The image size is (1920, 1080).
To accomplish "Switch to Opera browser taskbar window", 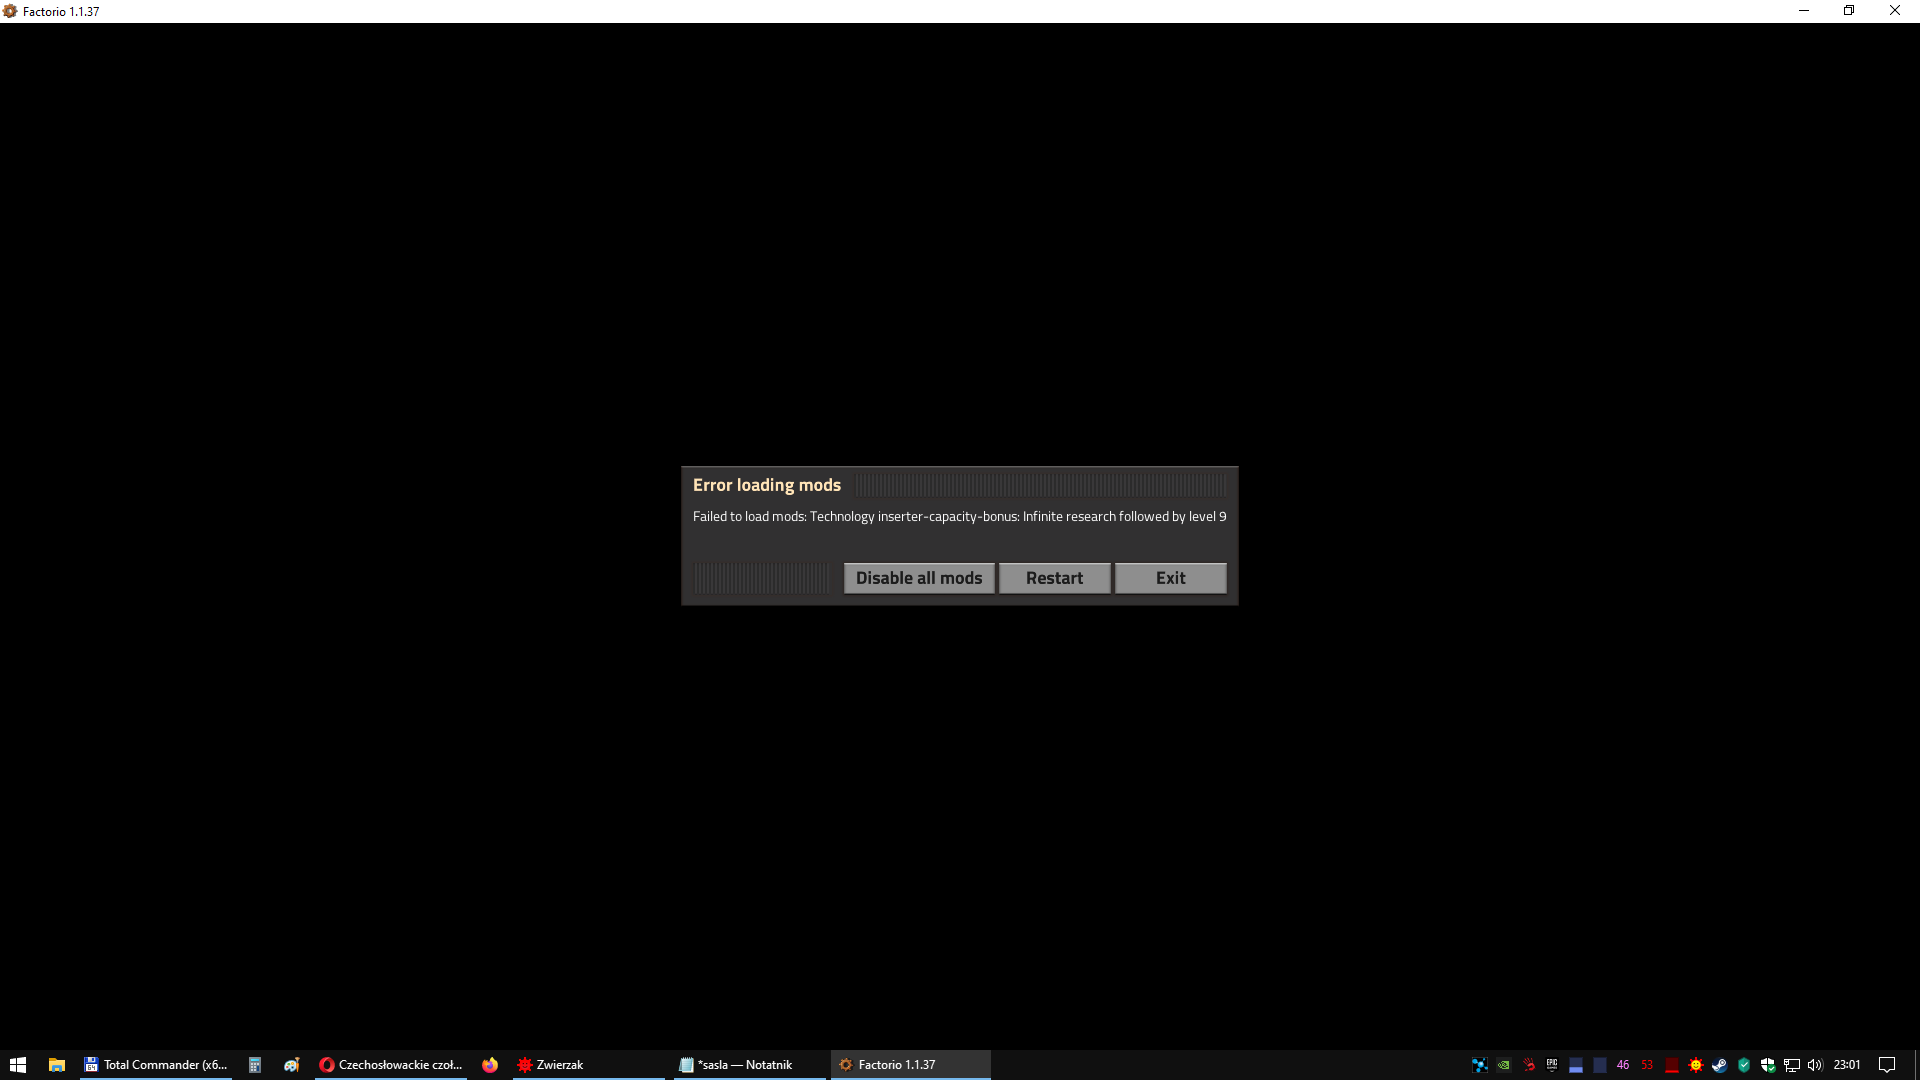I will pos(391,1065).
